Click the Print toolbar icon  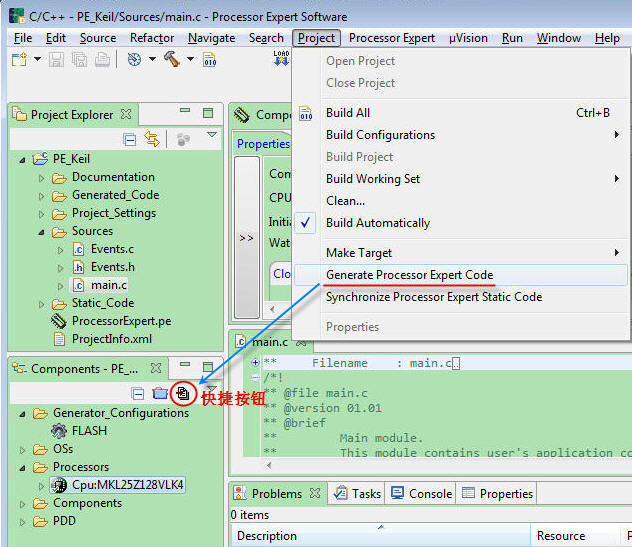point(102,60)
